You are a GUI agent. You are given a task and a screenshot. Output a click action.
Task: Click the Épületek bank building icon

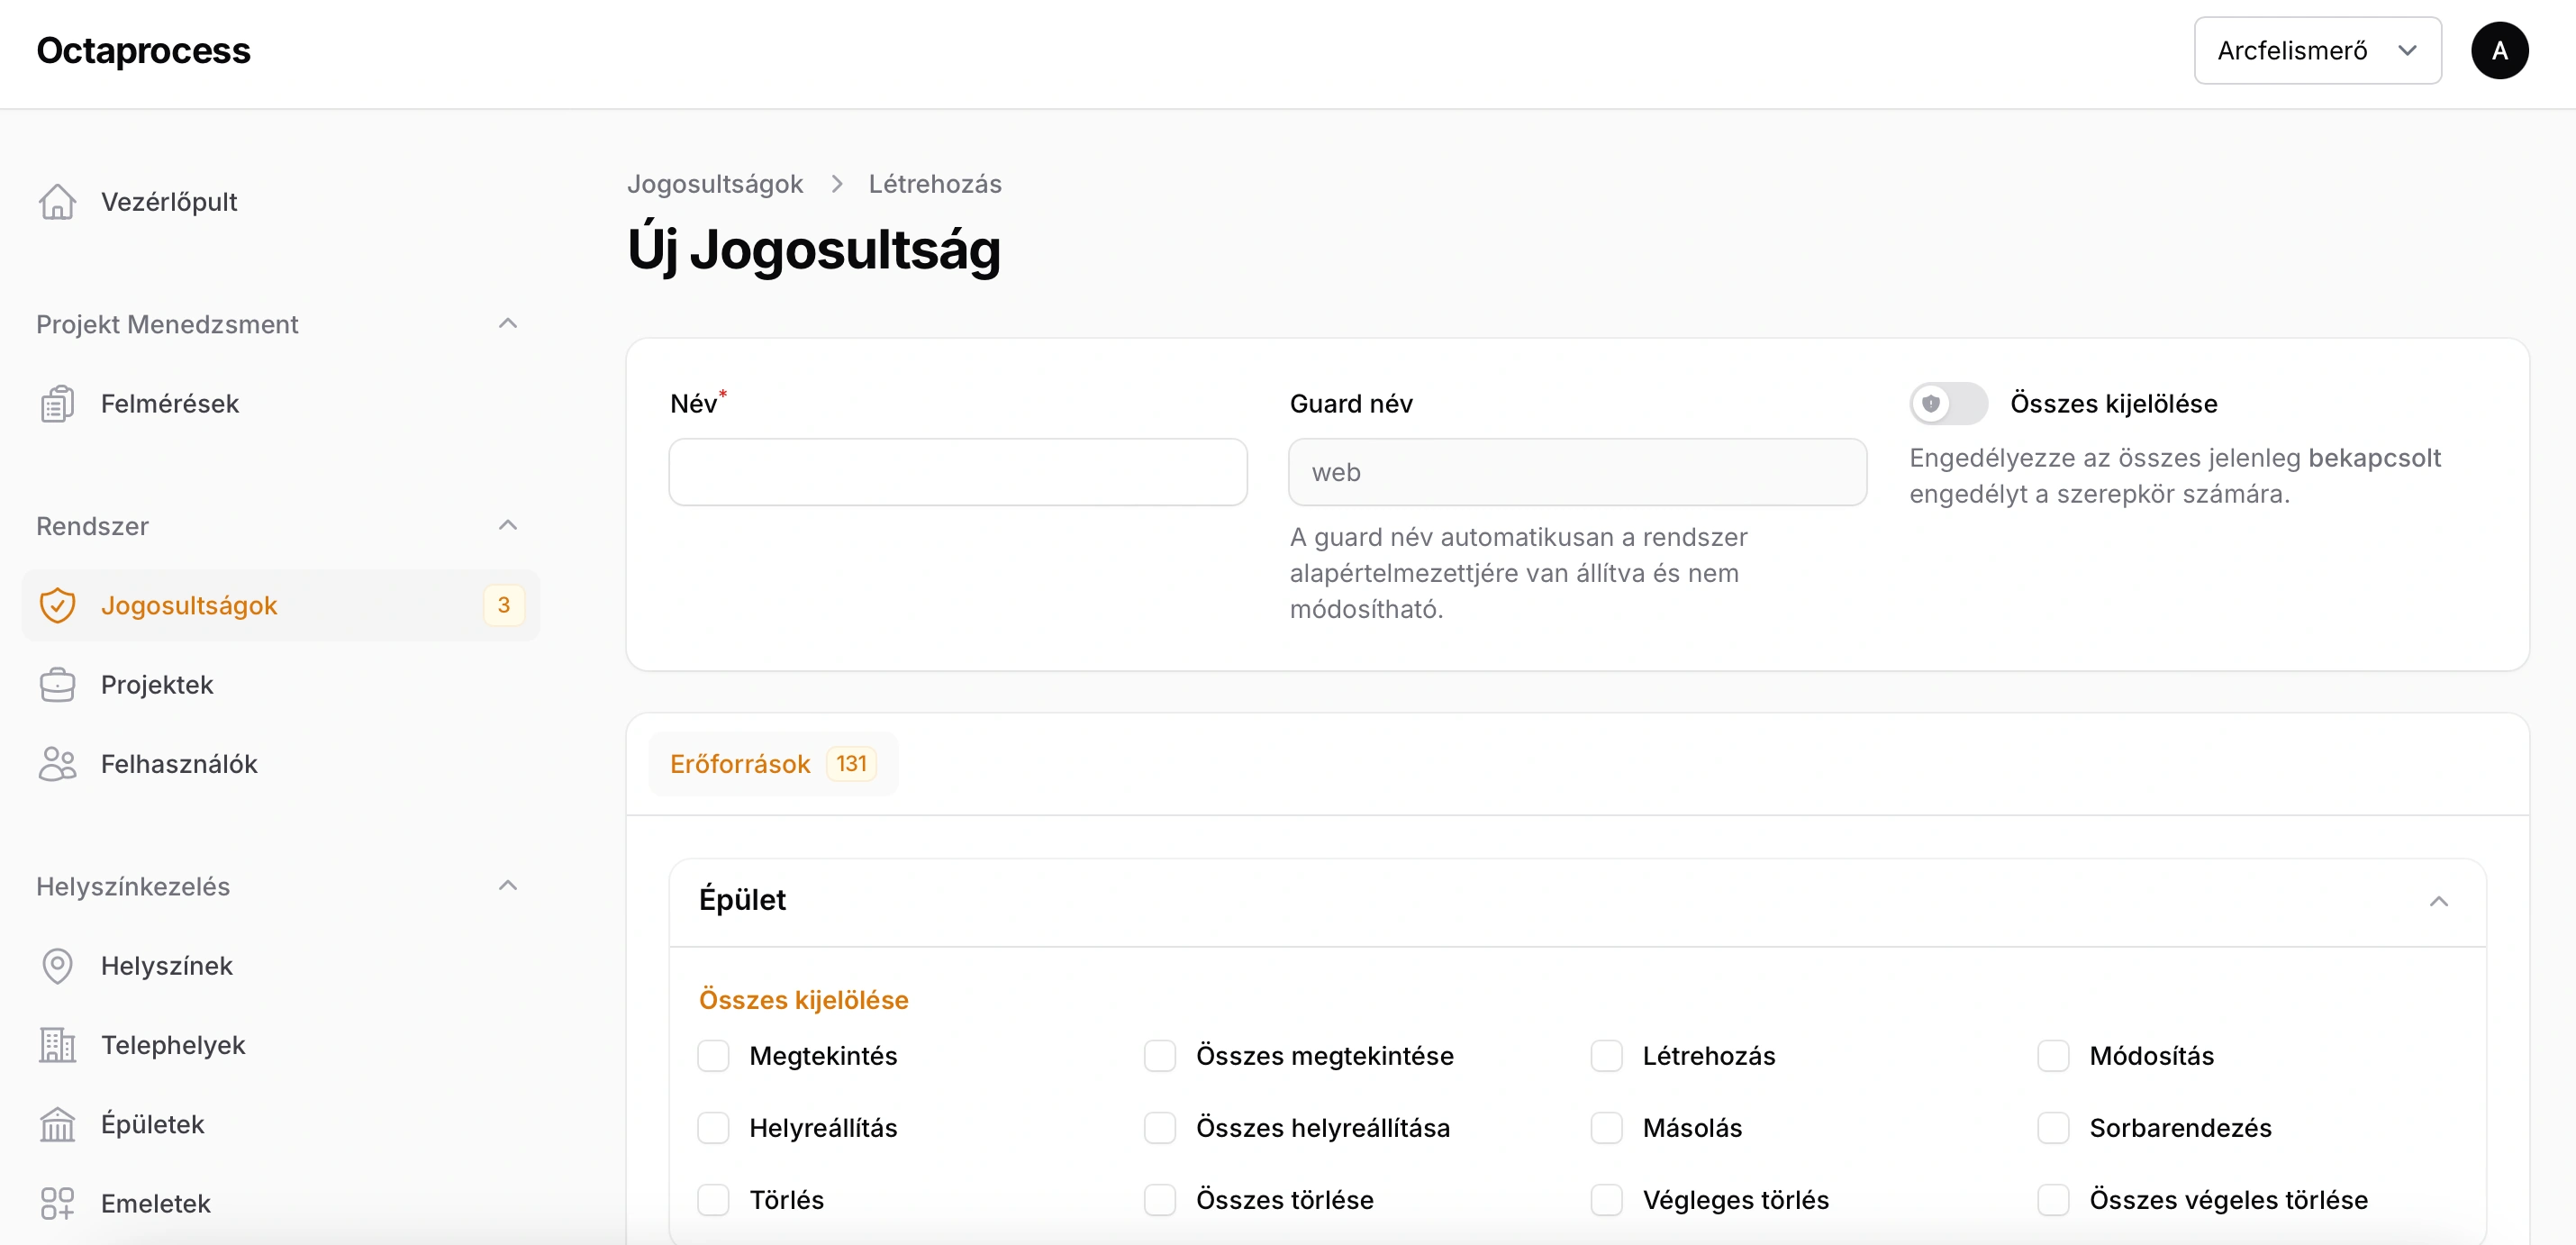pos(57,1124)
